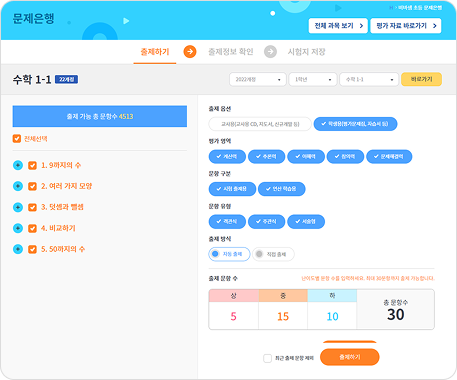
Task: Toggle the 추론력 evaluation chip
Action: (266, 156)
